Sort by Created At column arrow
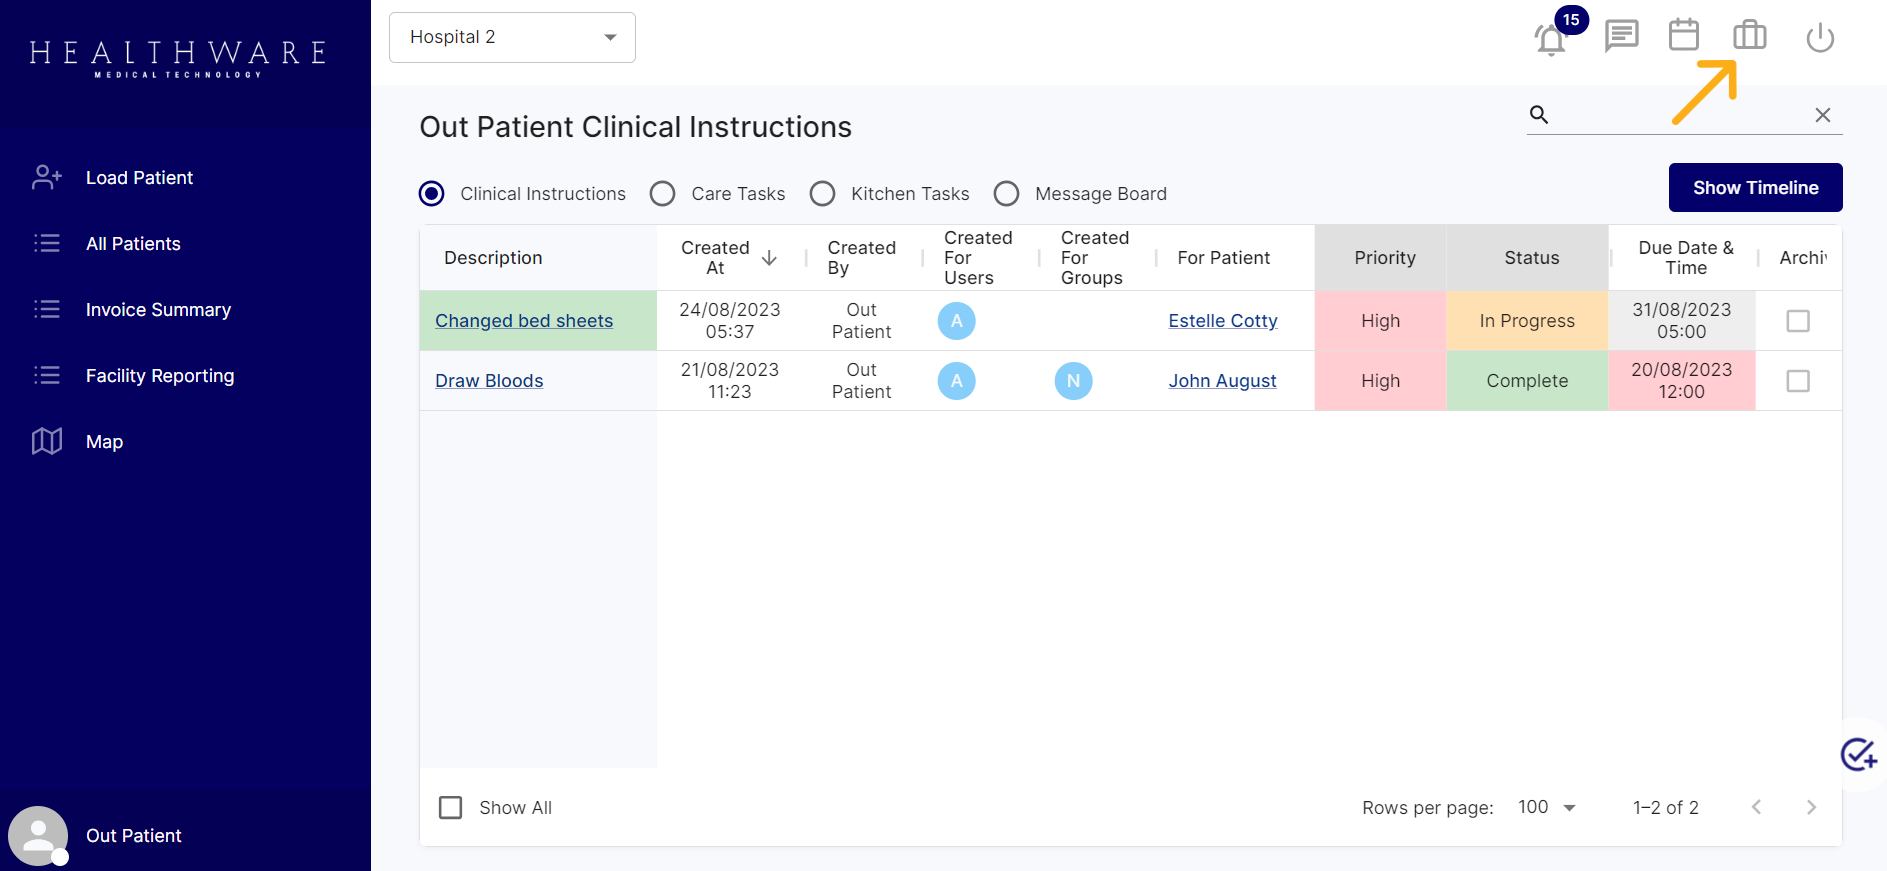This screenshot has height=871, width=1887. click(769, 258)
